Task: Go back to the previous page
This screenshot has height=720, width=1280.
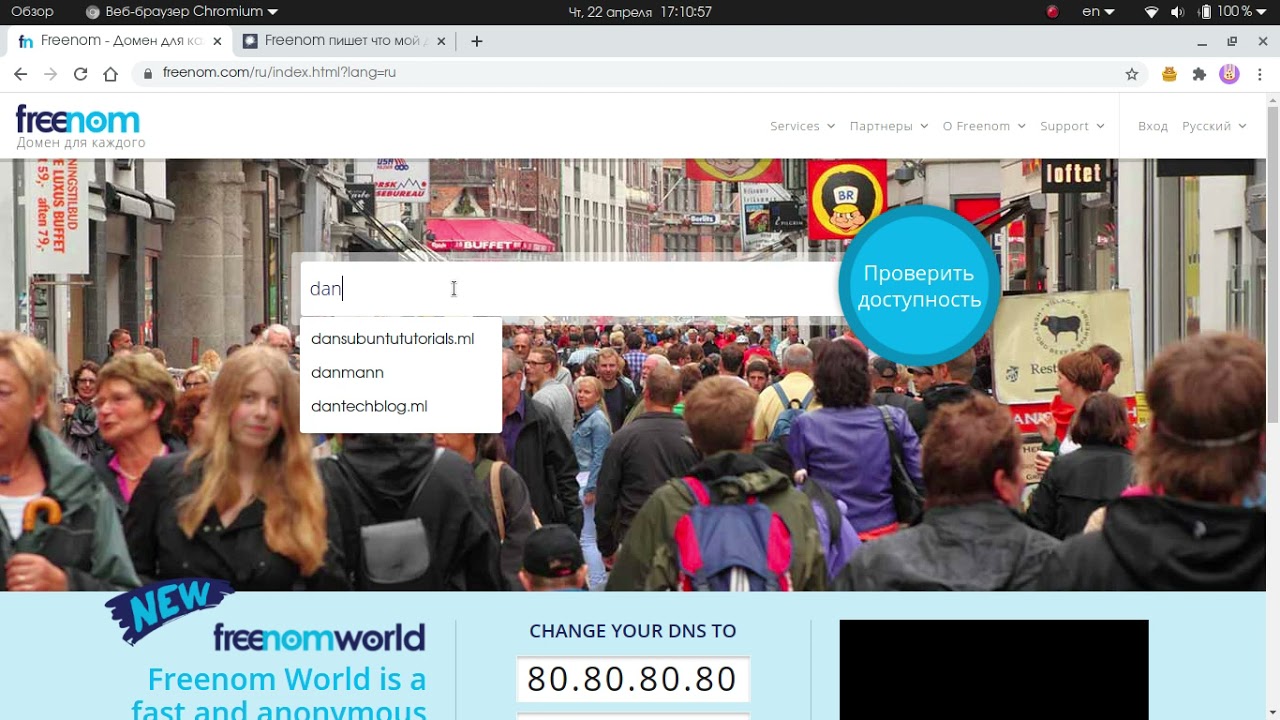Action: tap(20, 73)
